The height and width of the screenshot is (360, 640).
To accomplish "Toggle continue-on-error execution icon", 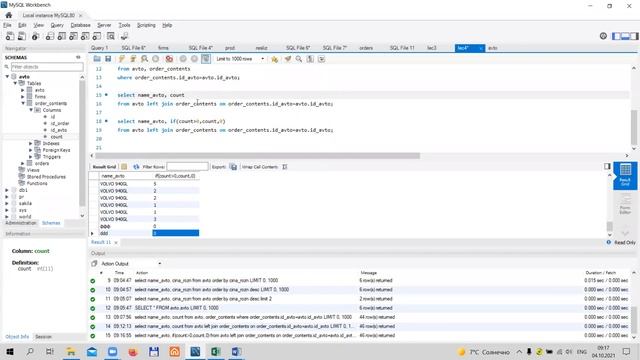I will [169, 59].
